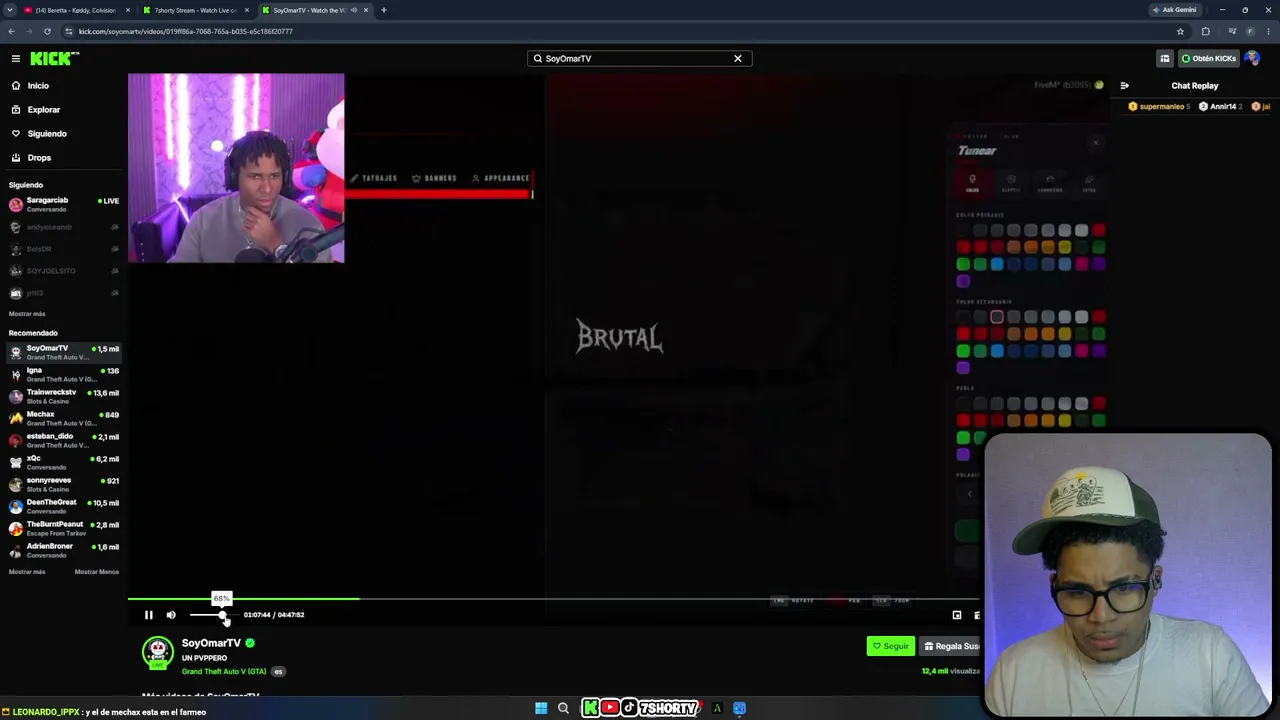
Task: Open Grand Theft Auto V category link
Action: [x=224, y=672]
